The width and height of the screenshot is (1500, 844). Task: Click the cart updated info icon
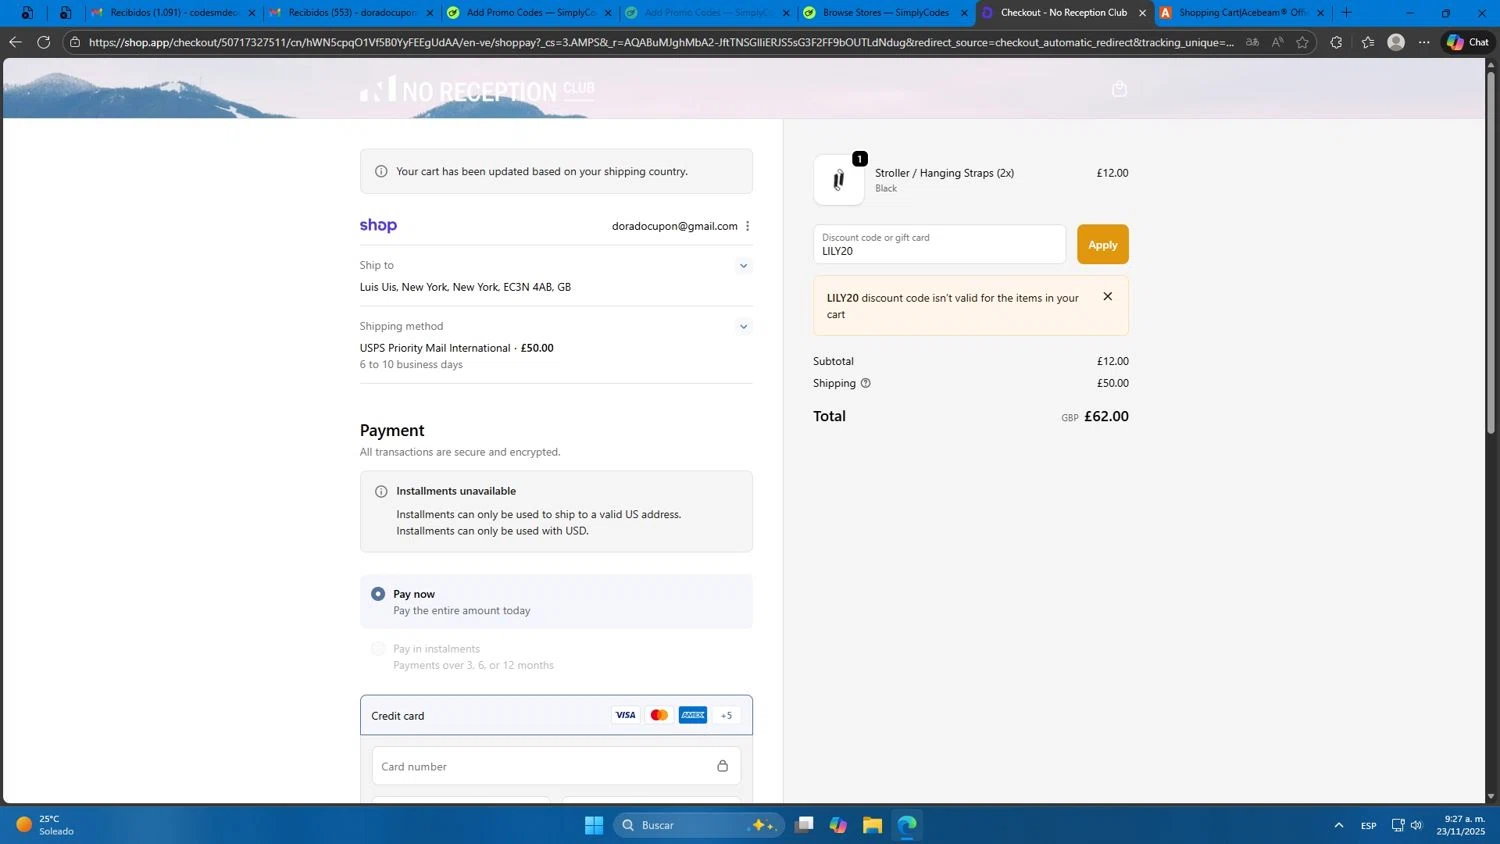coord(381,171)
